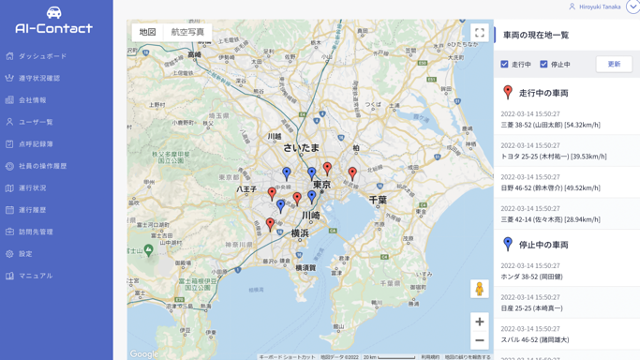Uncheck the 走行中 checkbox
Image resolution: width=640 pixels, height=360 pixels.
(504, 64)
